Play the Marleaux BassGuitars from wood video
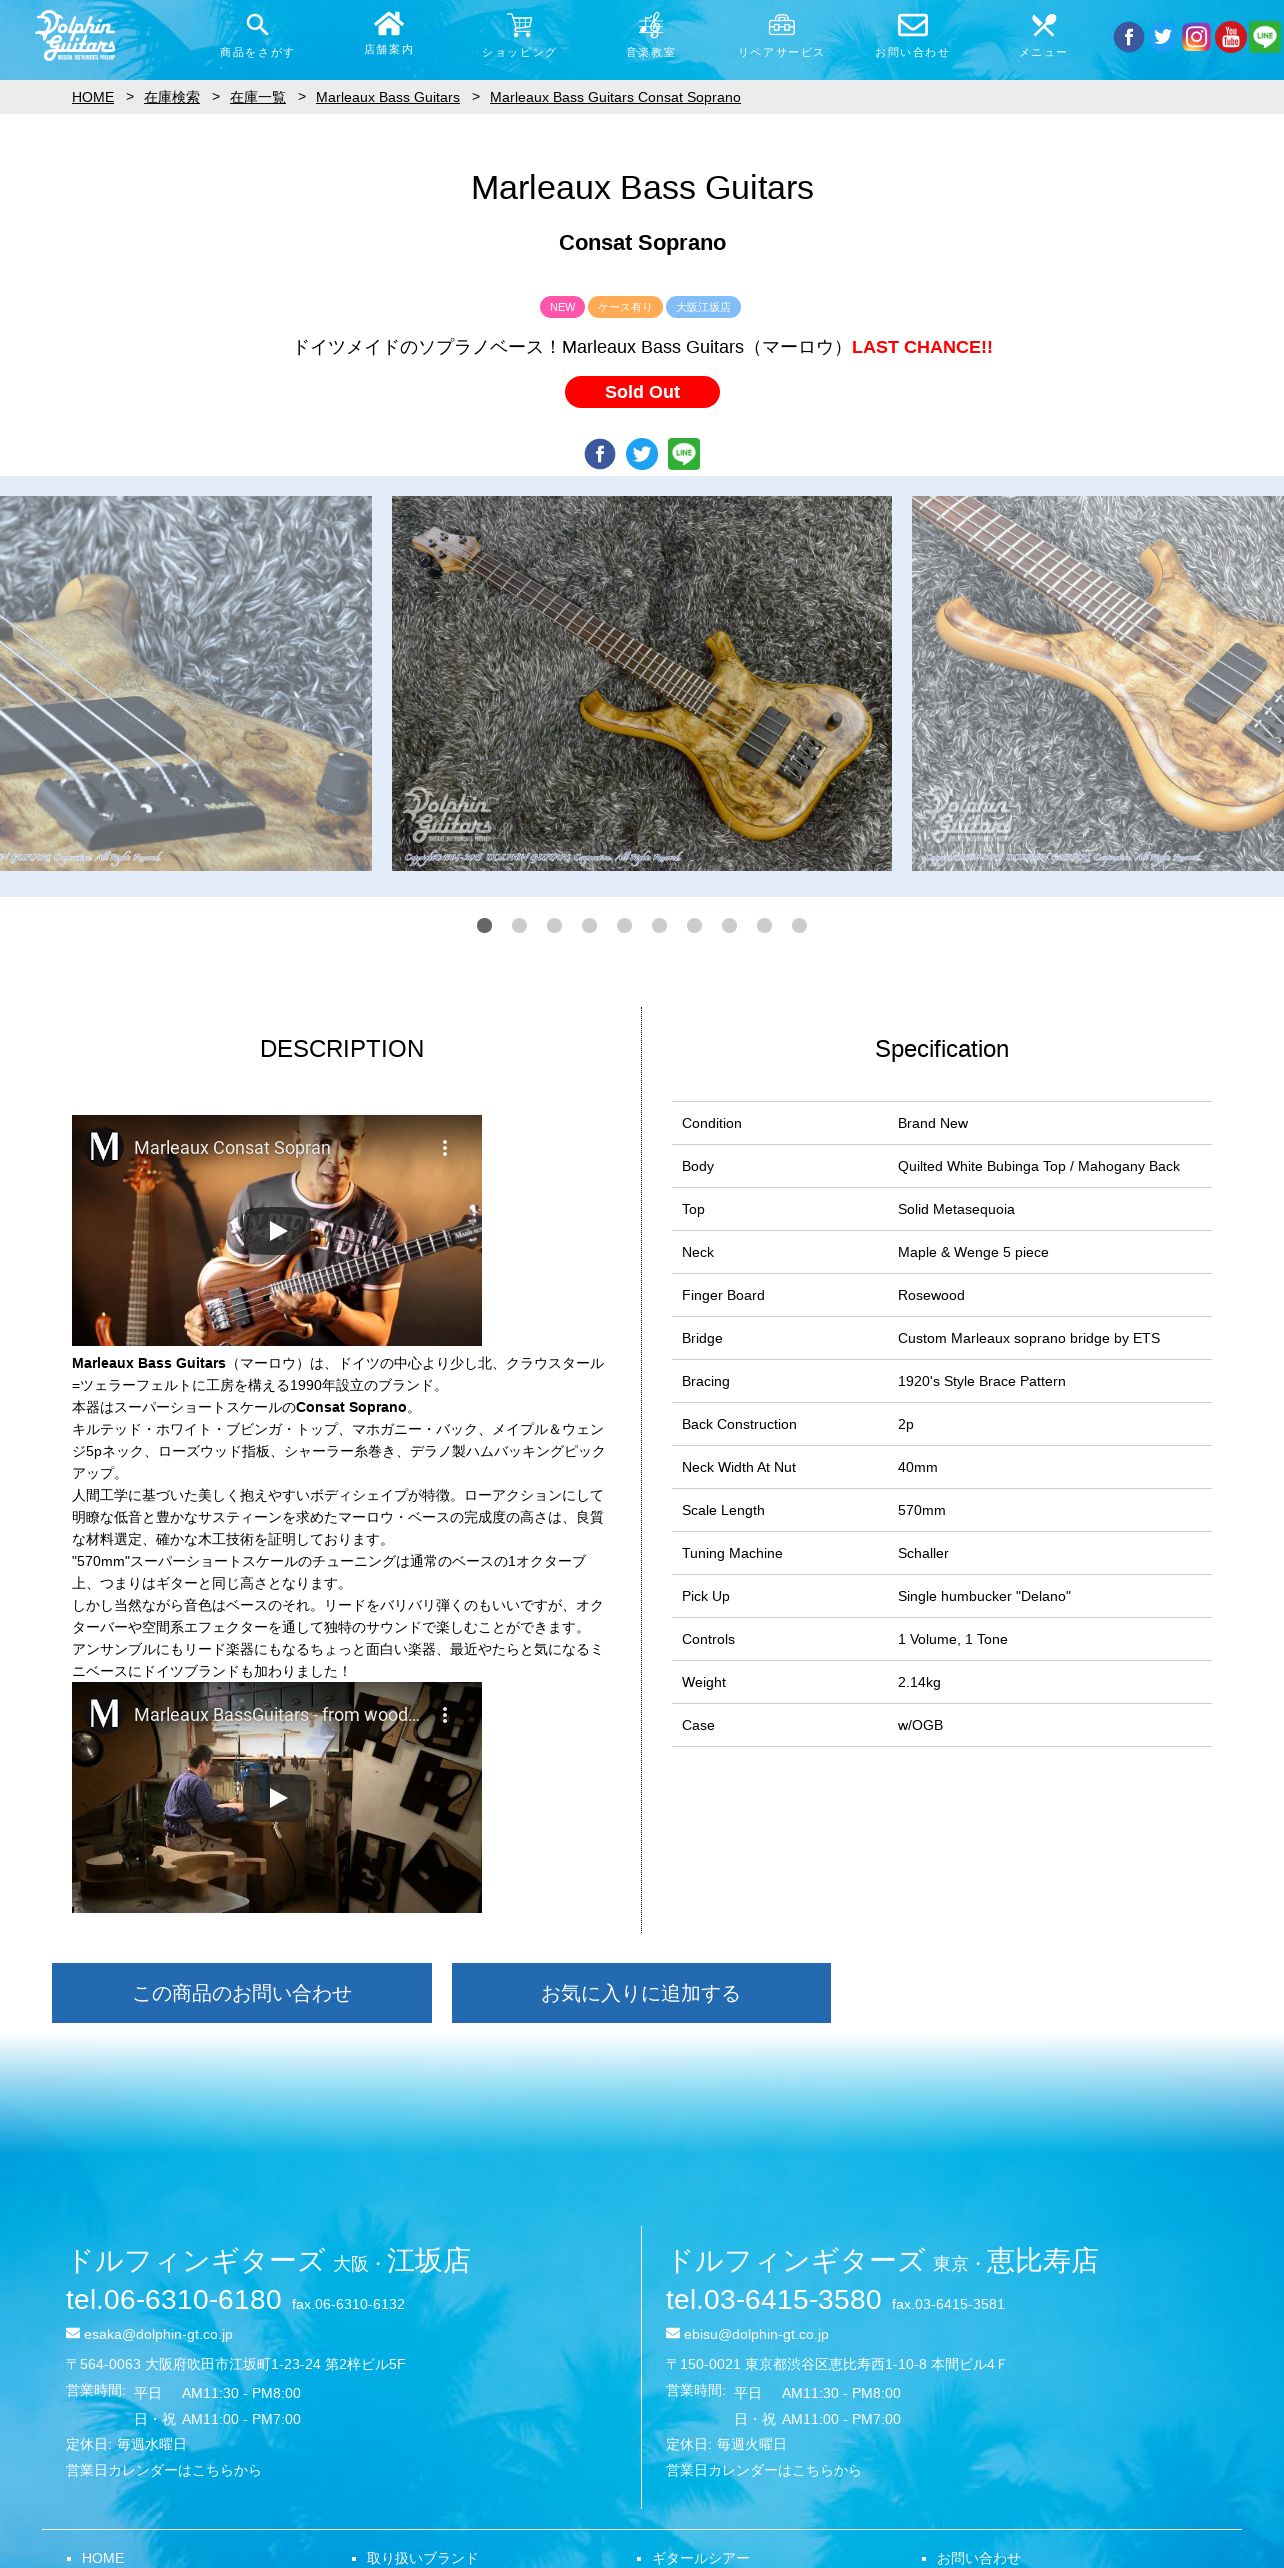1284x2568 pixels. coord(277,1798)
